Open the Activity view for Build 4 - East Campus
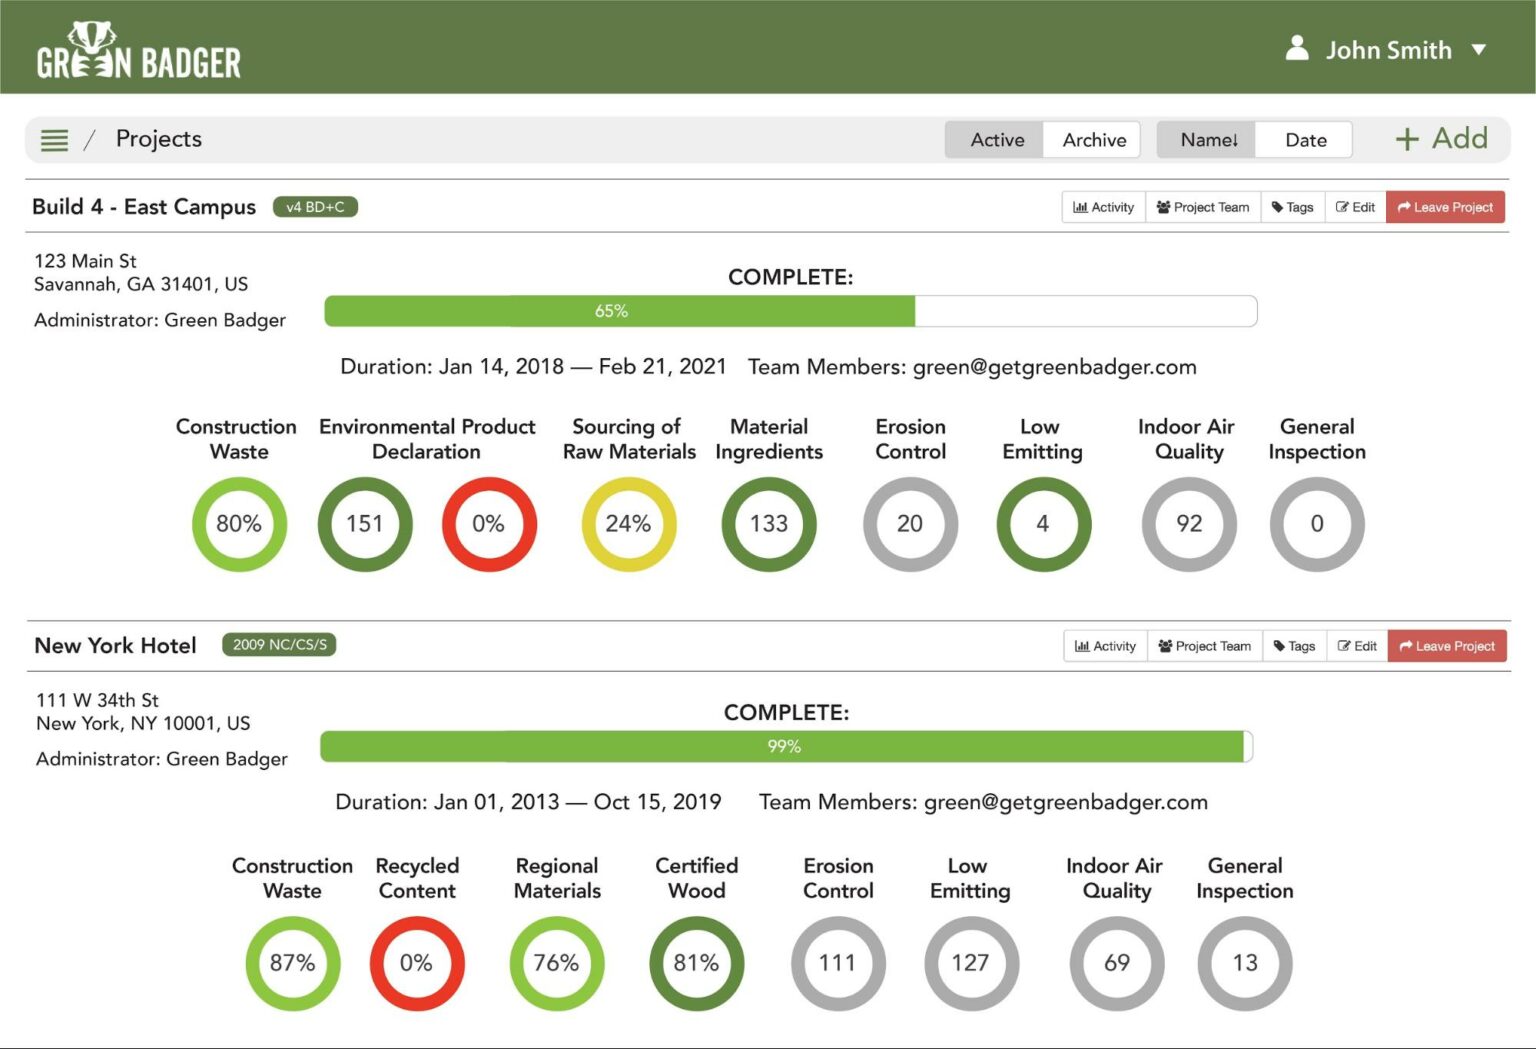The image size is (1536, 1049). click(x=1102, y=207)
